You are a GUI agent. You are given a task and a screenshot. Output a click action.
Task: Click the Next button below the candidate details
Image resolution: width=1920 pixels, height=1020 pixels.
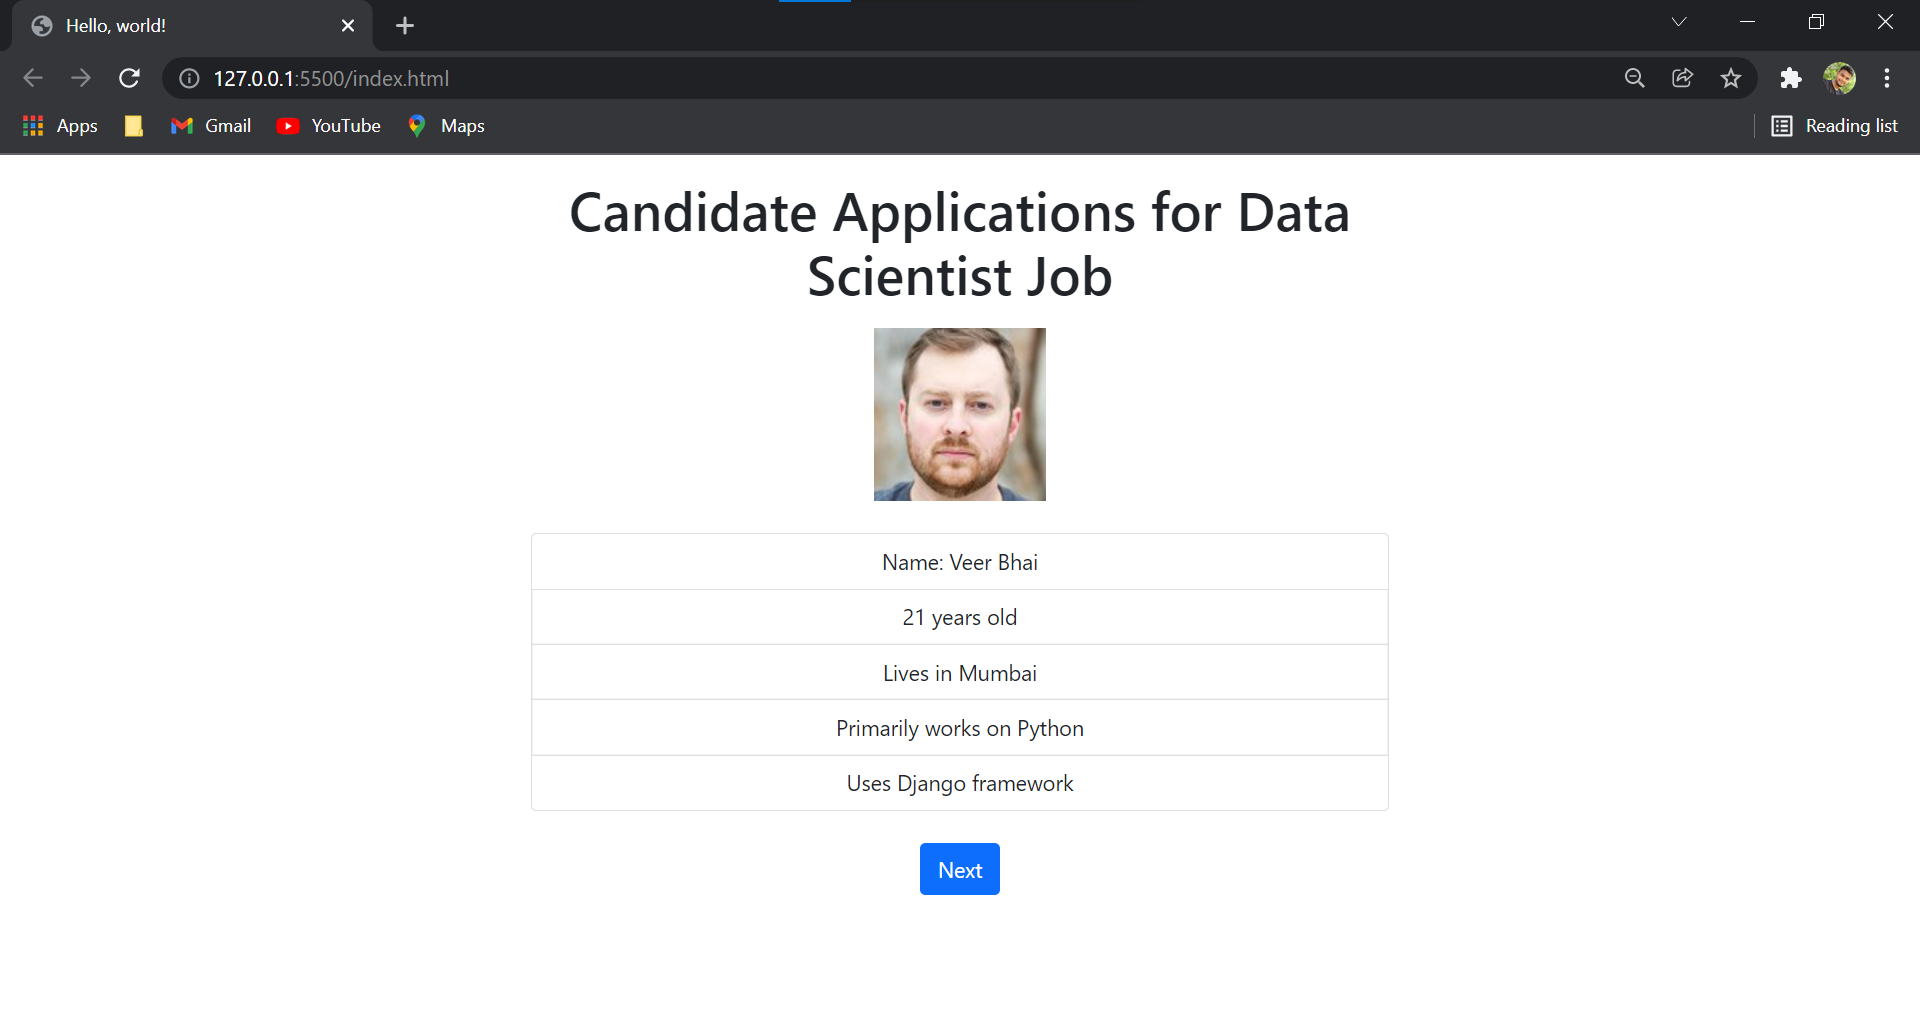click(959, 869)
